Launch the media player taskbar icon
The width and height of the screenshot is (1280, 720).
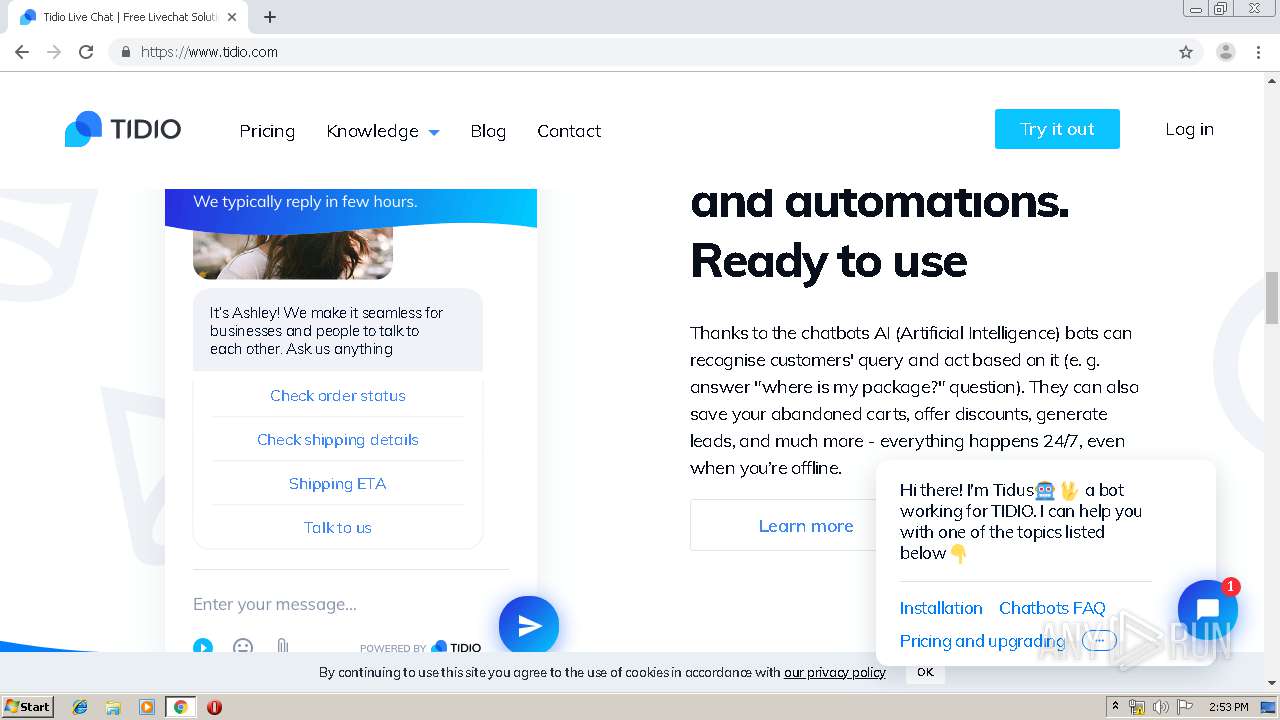click(147, 707)
